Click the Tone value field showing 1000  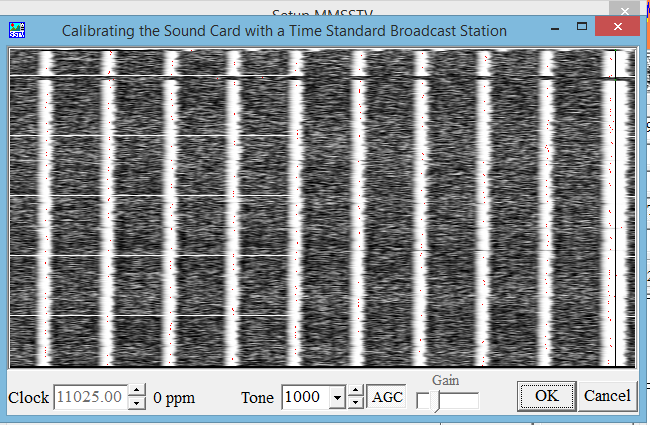(x=305, y=397)
